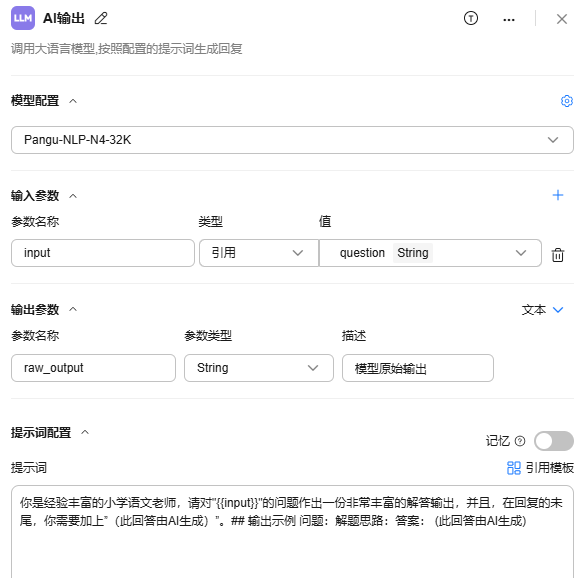Toggle the 记忆 memory switch
This screenshot has width=578, height=578.
(x=554, y=441)
